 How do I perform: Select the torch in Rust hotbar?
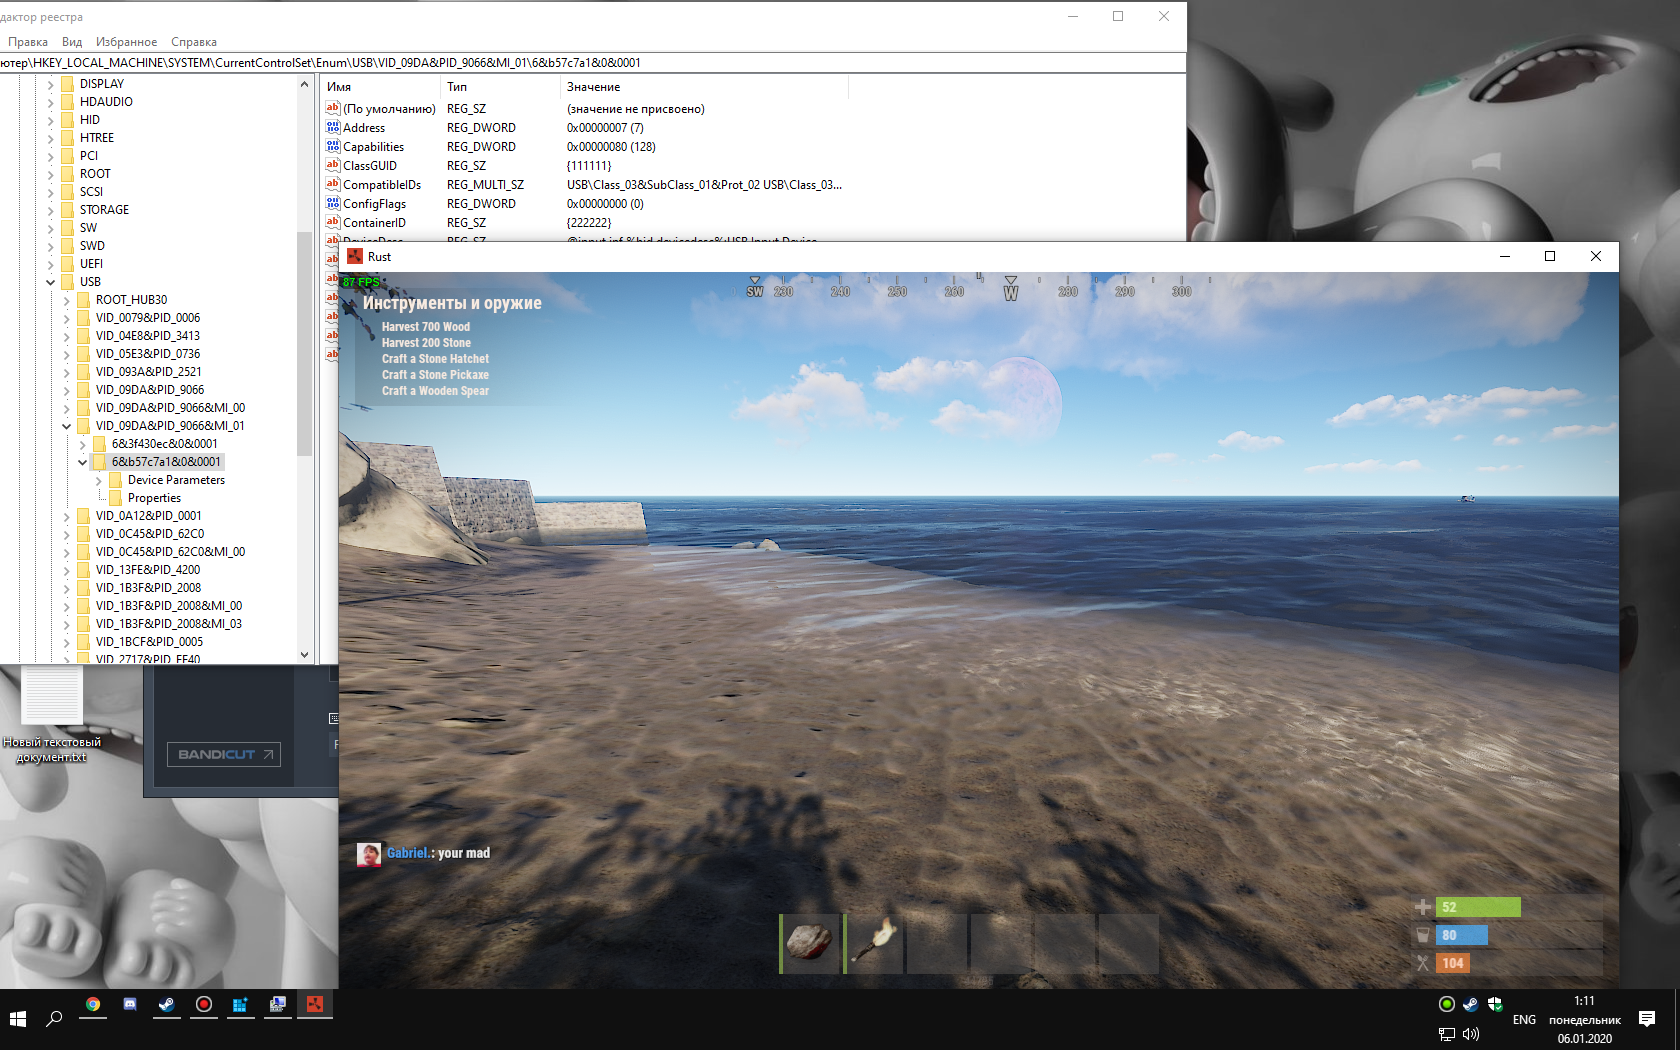pos(874,943)
